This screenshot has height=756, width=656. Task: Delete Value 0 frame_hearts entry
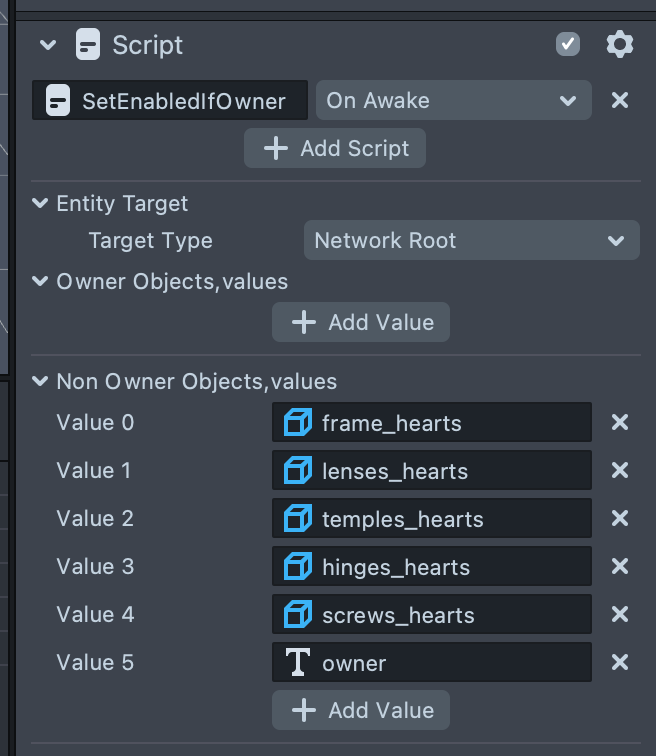pyautogui.click(x=620, y=422)
